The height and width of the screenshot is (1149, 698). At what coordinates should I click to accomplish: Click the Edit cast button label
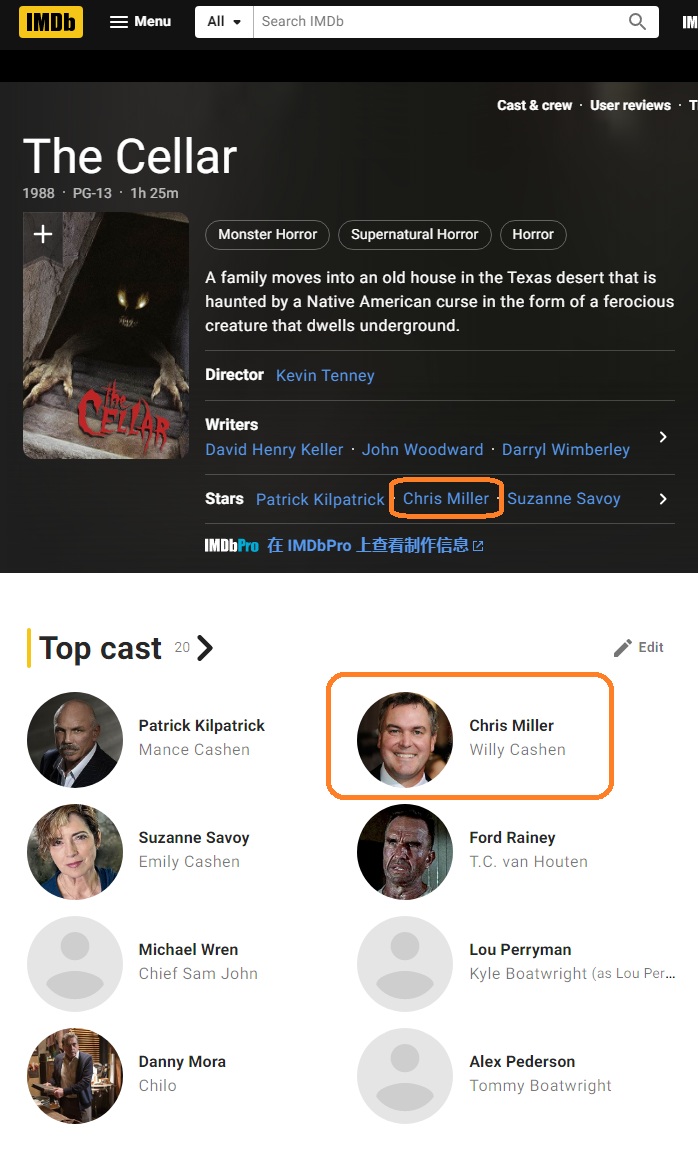coord(650,647)
